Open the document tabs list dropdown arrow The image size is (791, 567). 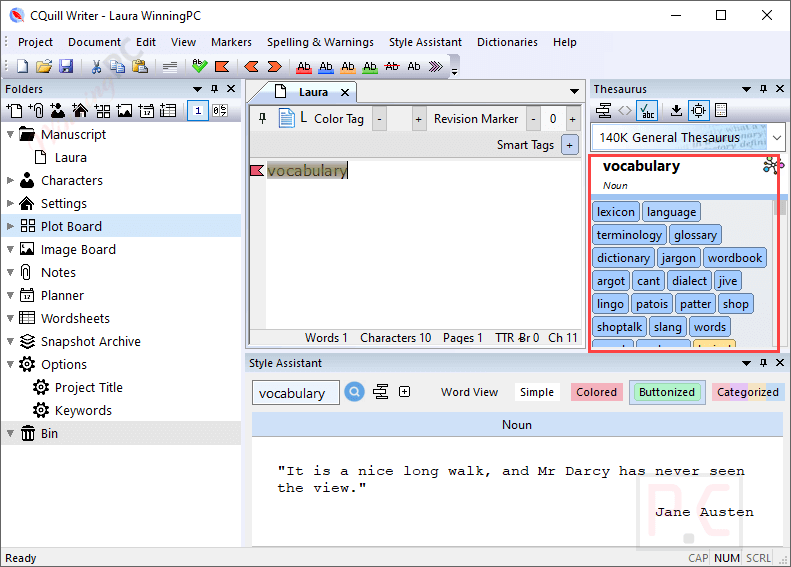tap(574, 91)
